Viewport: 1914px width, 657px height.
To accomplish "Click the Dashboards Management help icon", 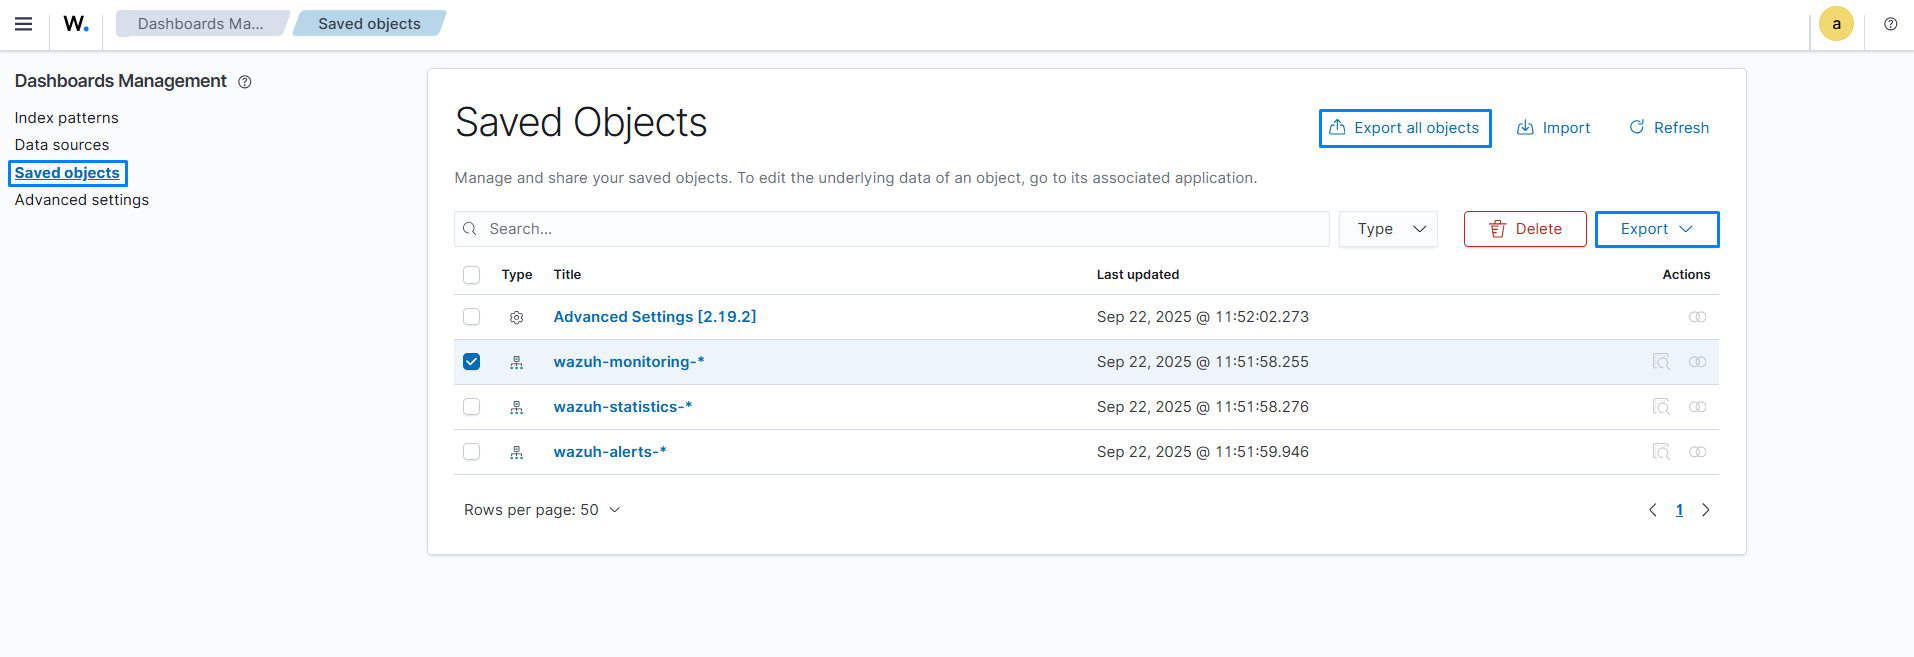I will (245, 82).
